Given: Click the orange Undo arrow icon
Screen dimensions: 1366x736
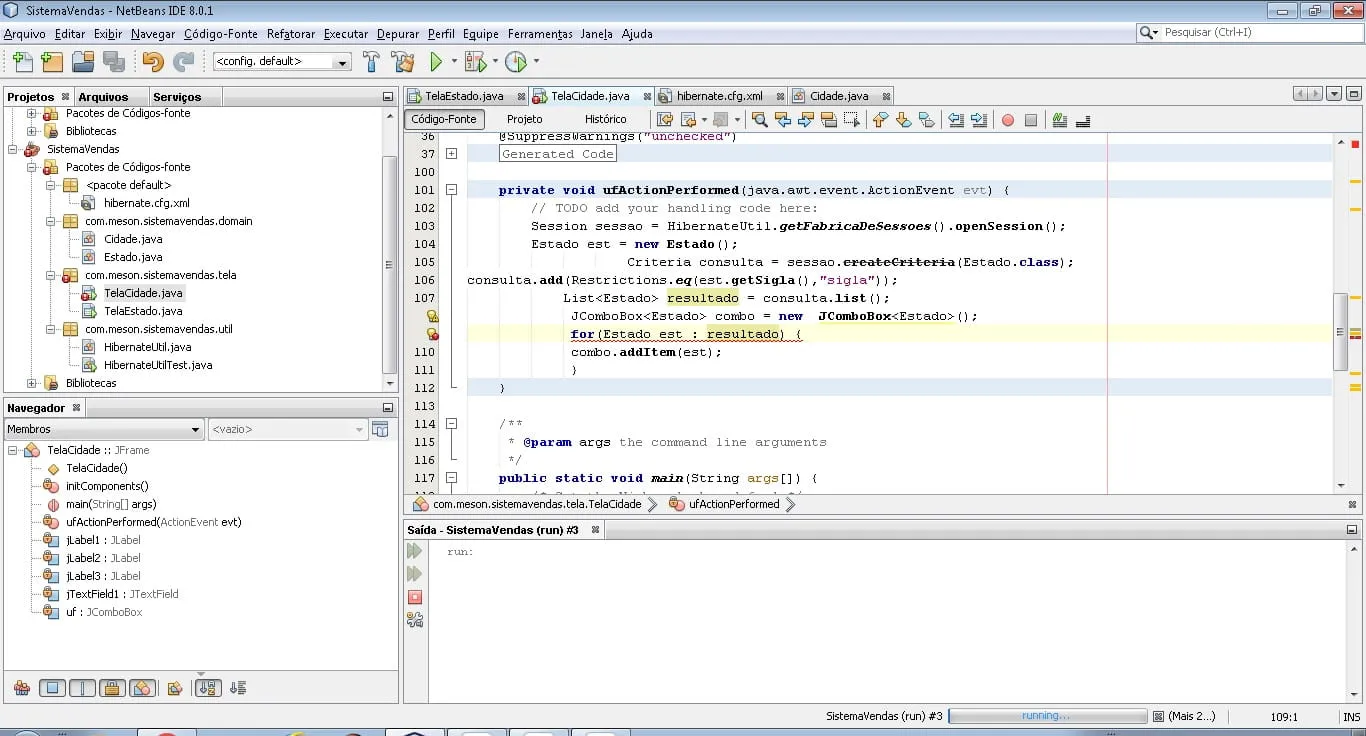Looking at the screenshot, I should click(x=152, y=62).
